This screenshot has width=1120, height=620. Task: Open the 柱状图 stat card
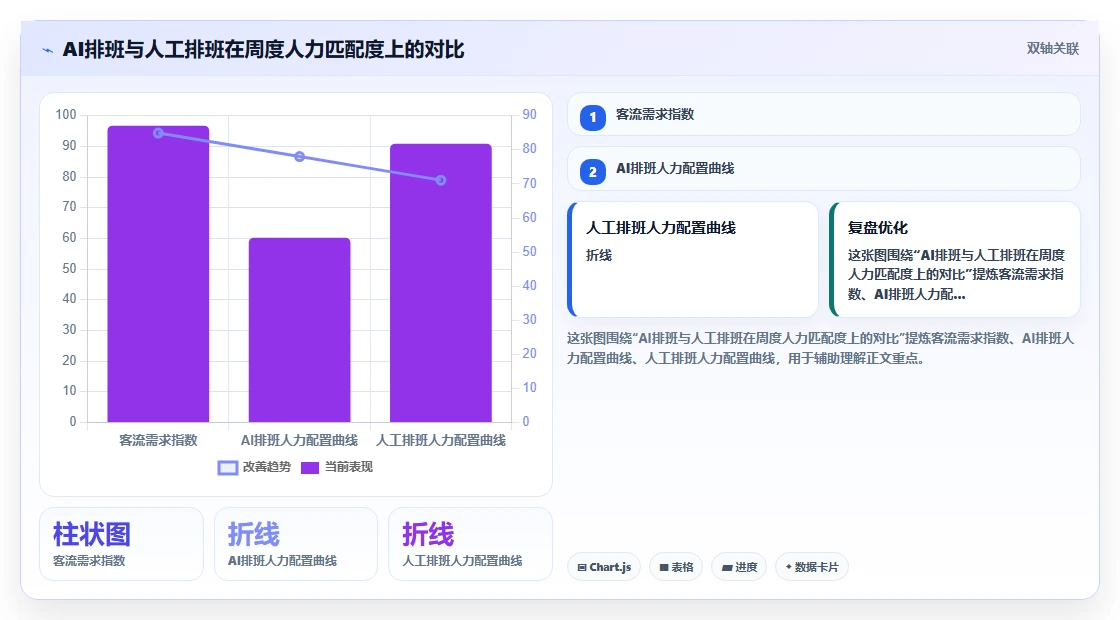click(121, 544)
